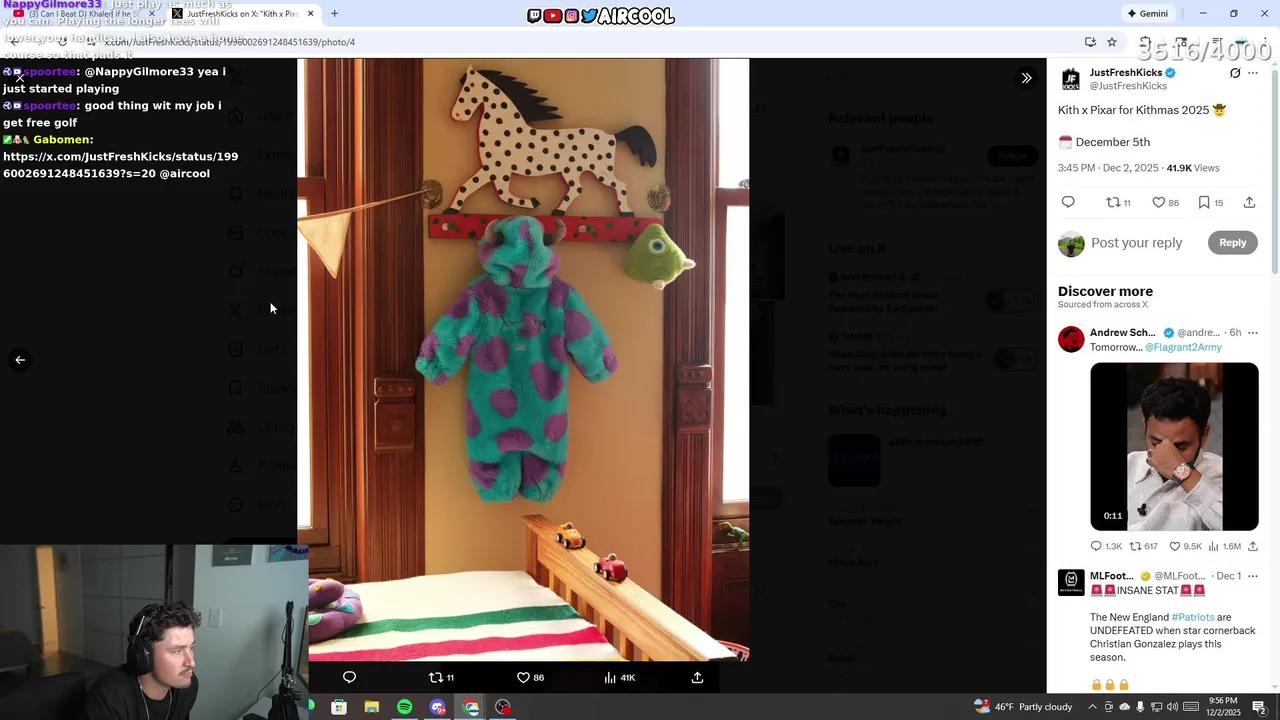Screen dimensions: 1280x720
Task: Click the reply icon below the photo
Action: click(x=349, y=677)
